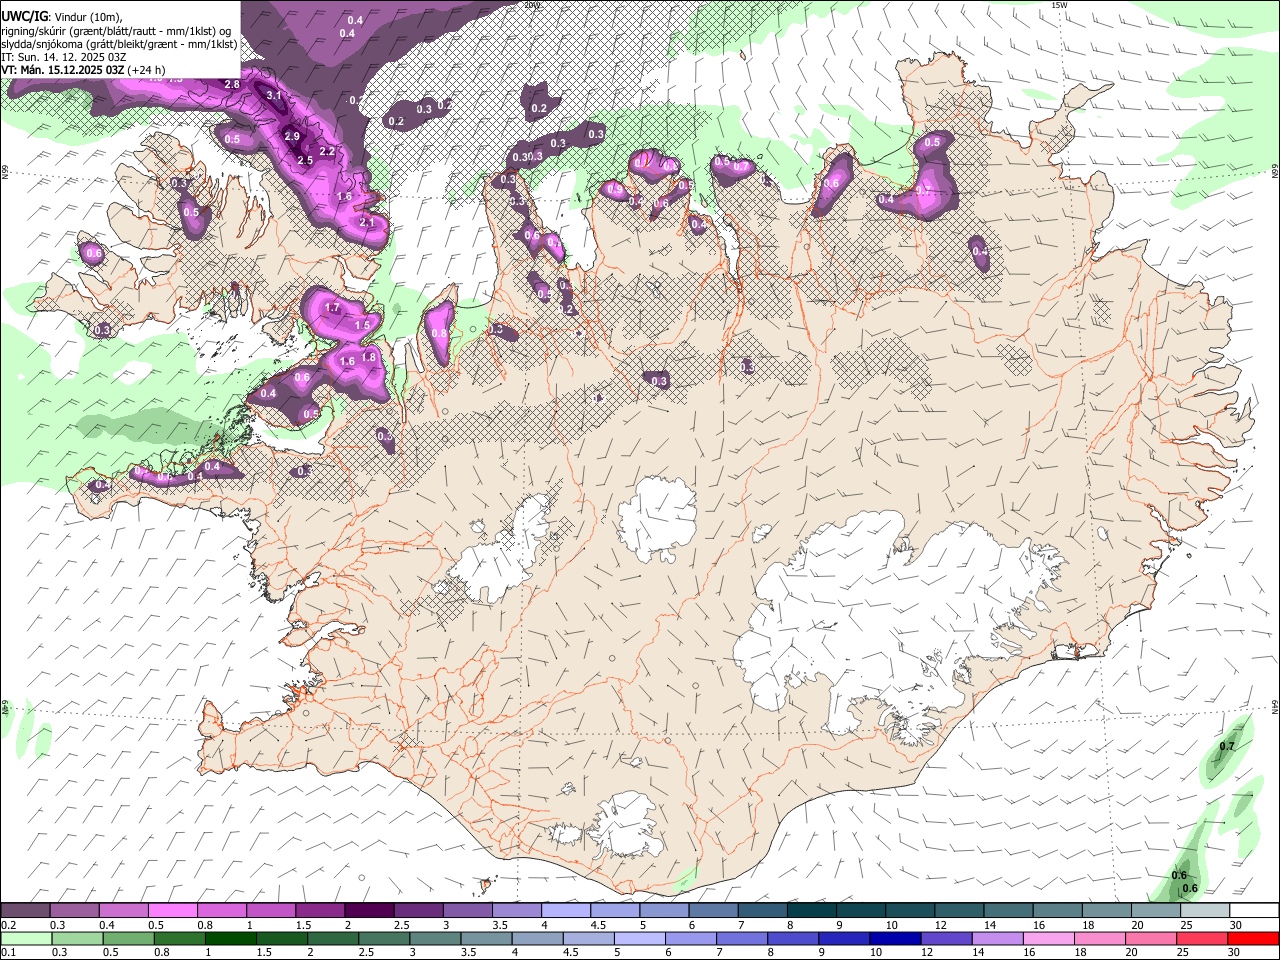Click the 'Vindur (10m)' header text
Image resolution: width=1280 pixels, height=960 pixels.
[87, 18]
